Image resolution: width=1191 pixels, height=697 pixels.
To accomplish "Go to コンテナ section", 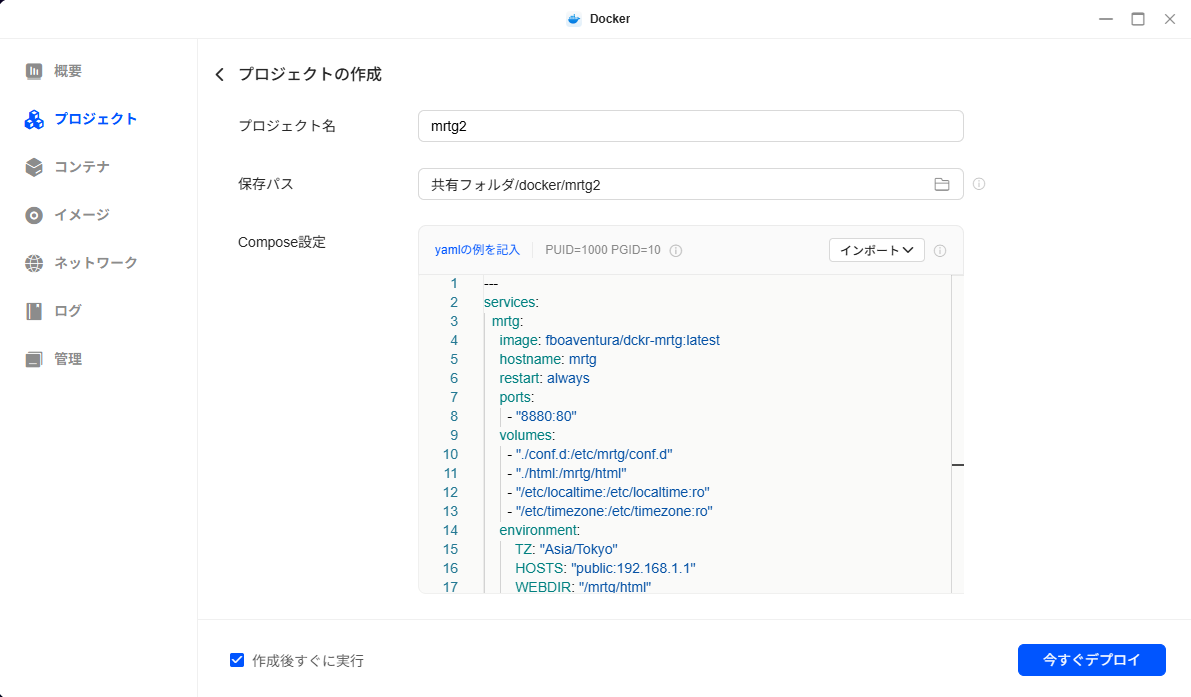I will coord(82,167).
